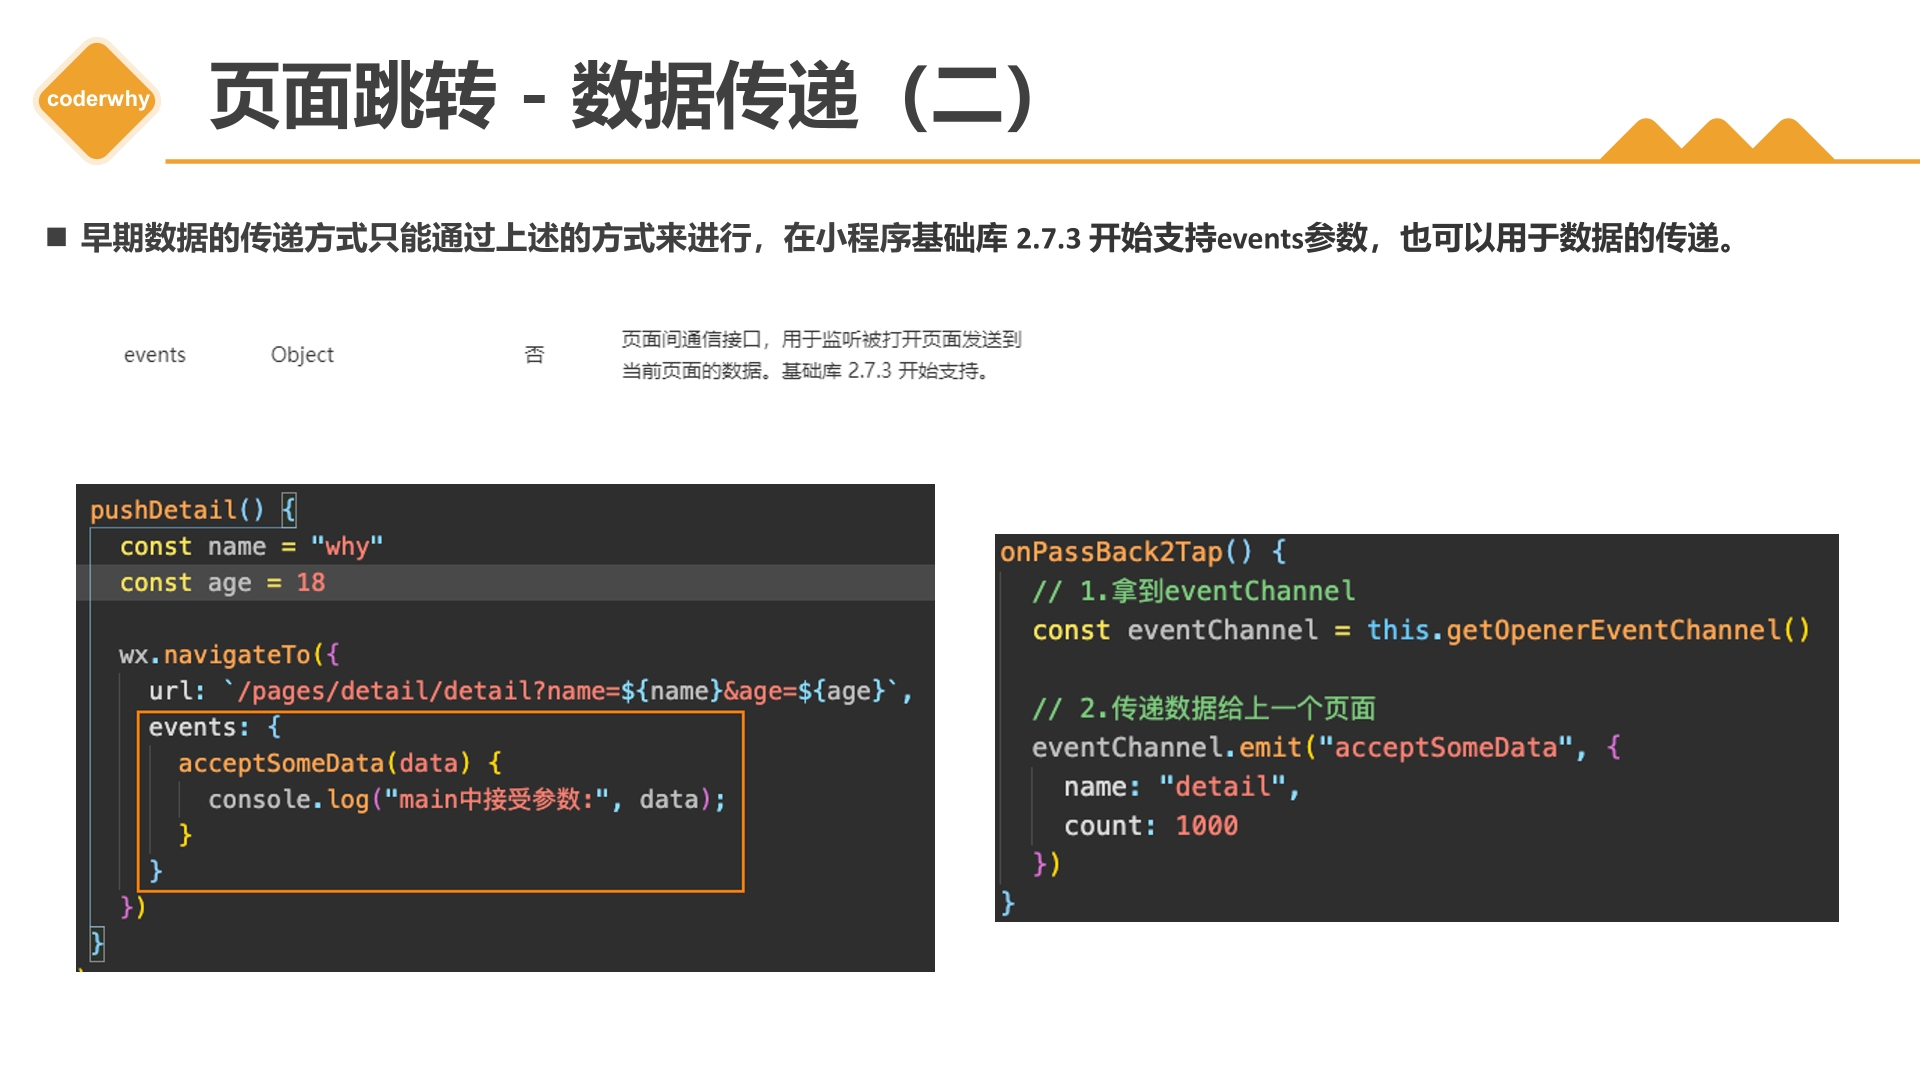Viewport: 1920px width, 1080px height.
Task: Click the 'wx.navigateTo({' code line
Action: click(229, 655)
